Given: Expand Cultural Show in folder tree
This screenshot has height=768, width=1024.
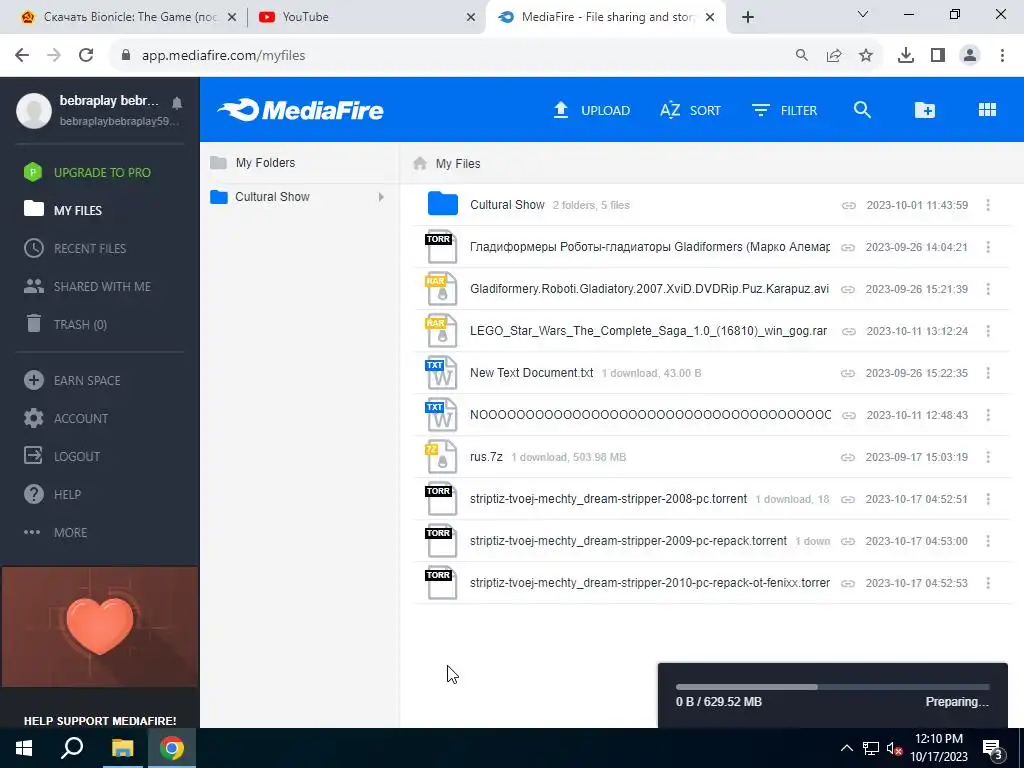Looking at the screenshot, I should pyautogui.click(x=381, y=197).
